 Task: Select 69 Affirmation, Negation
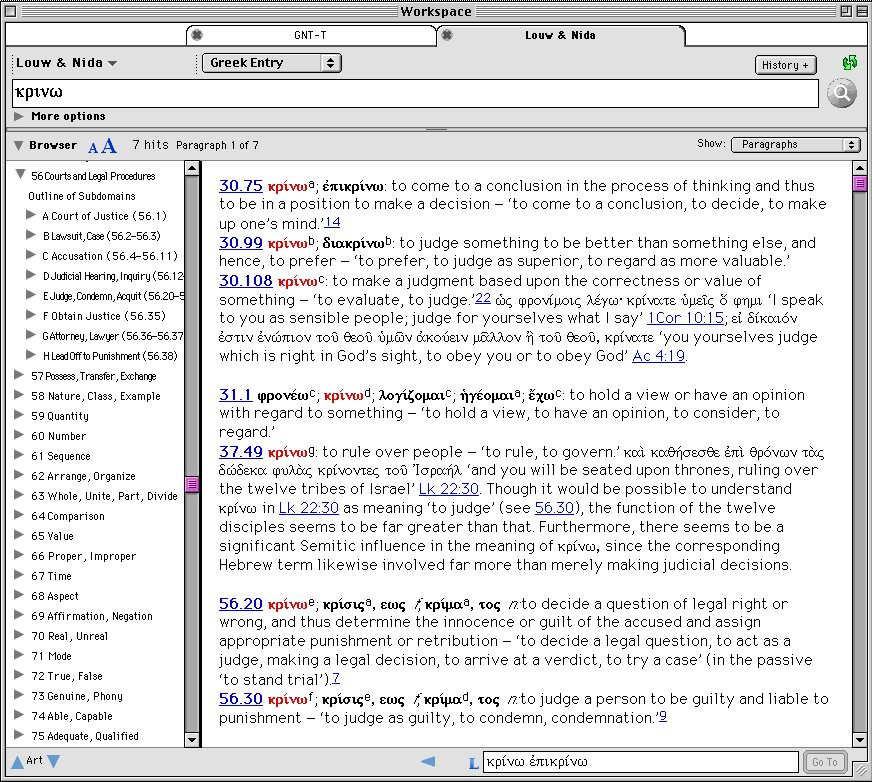pyautogui.click(x=92, y=616)
